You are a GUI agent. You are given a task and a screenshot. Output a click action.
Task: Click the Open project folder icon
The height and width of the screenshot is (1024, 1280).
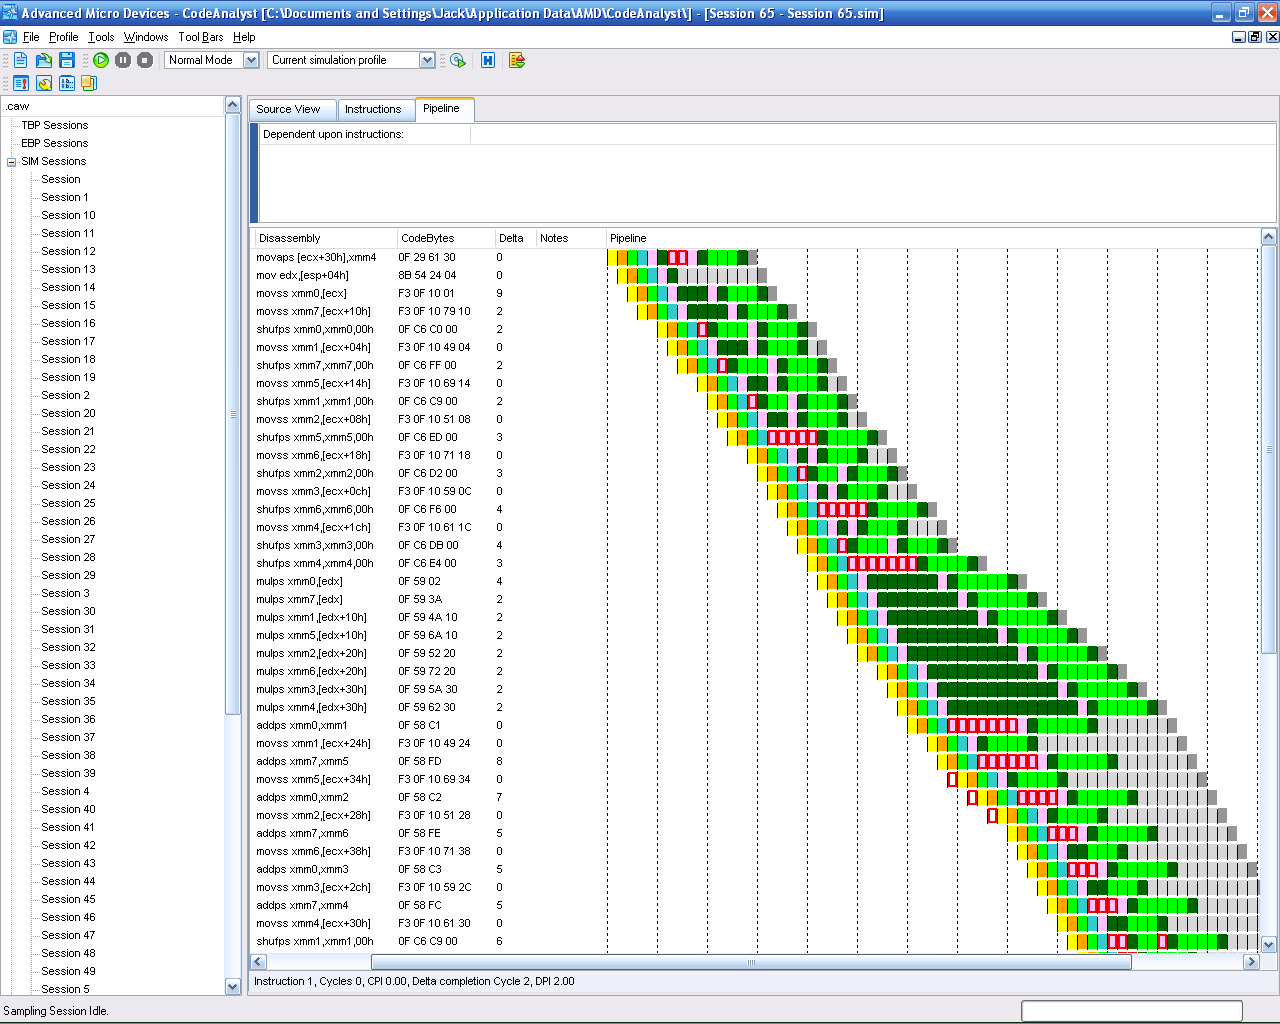point(44,60)
